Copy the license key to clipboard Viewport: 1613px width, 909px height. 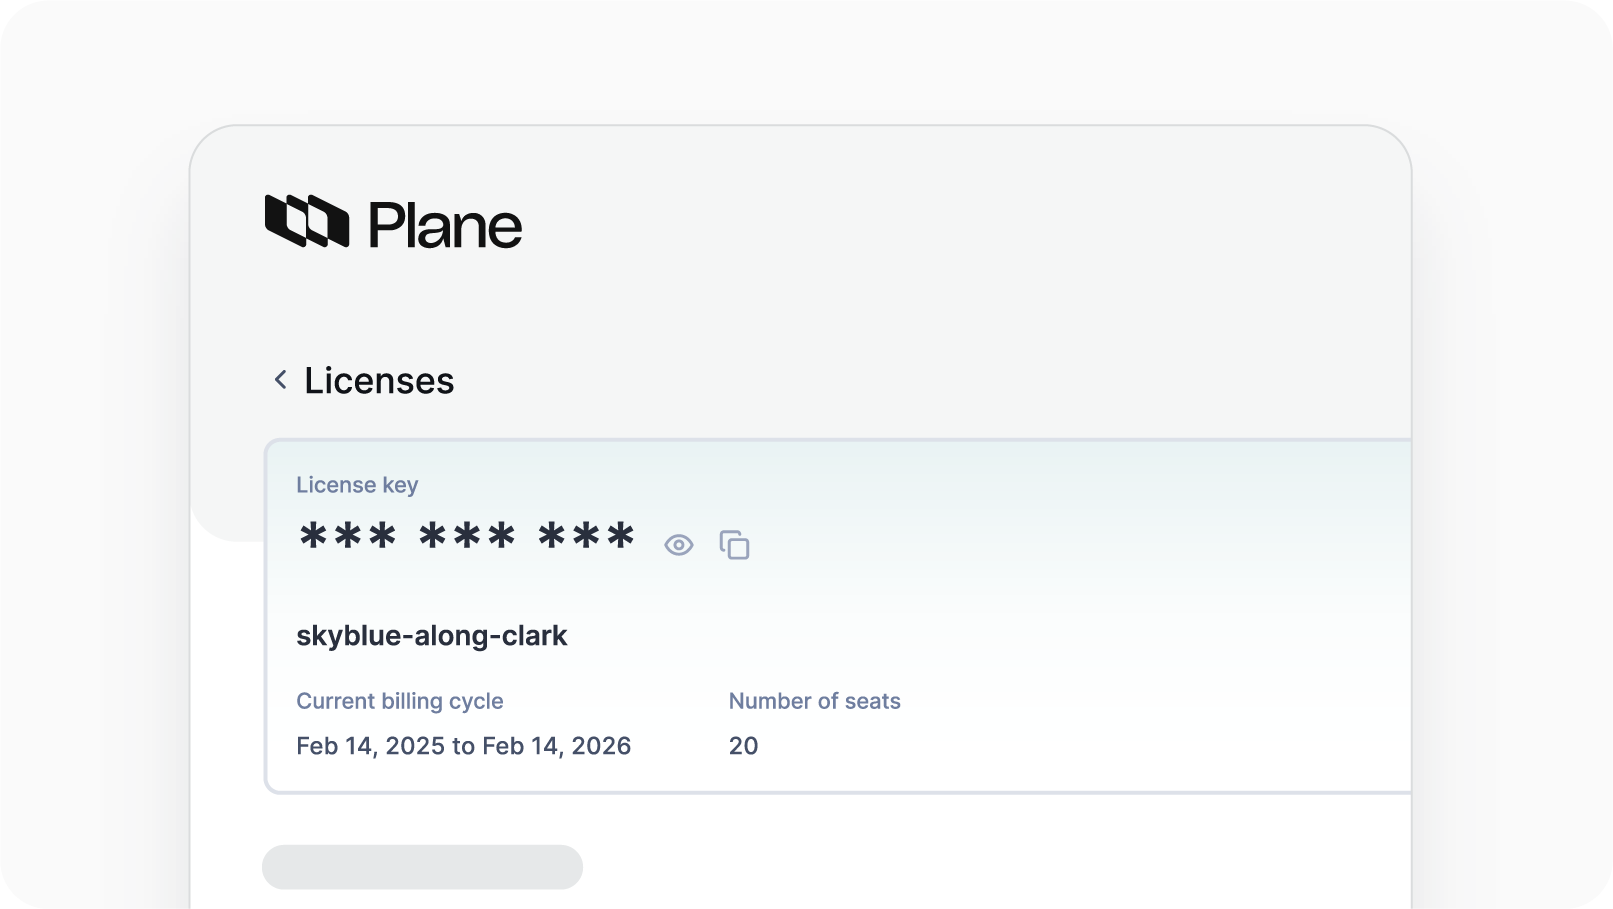(x=735, y=545)
